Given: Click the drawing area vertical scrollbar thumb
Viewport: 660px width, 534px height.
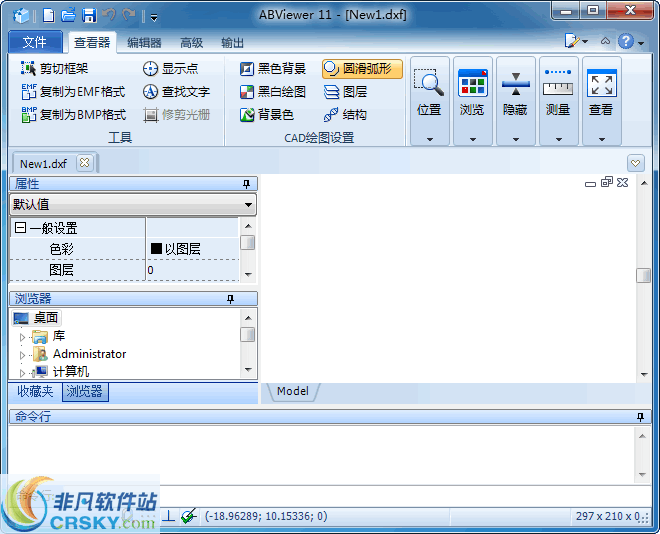Looking at the screenshot, I should (643, 276).
